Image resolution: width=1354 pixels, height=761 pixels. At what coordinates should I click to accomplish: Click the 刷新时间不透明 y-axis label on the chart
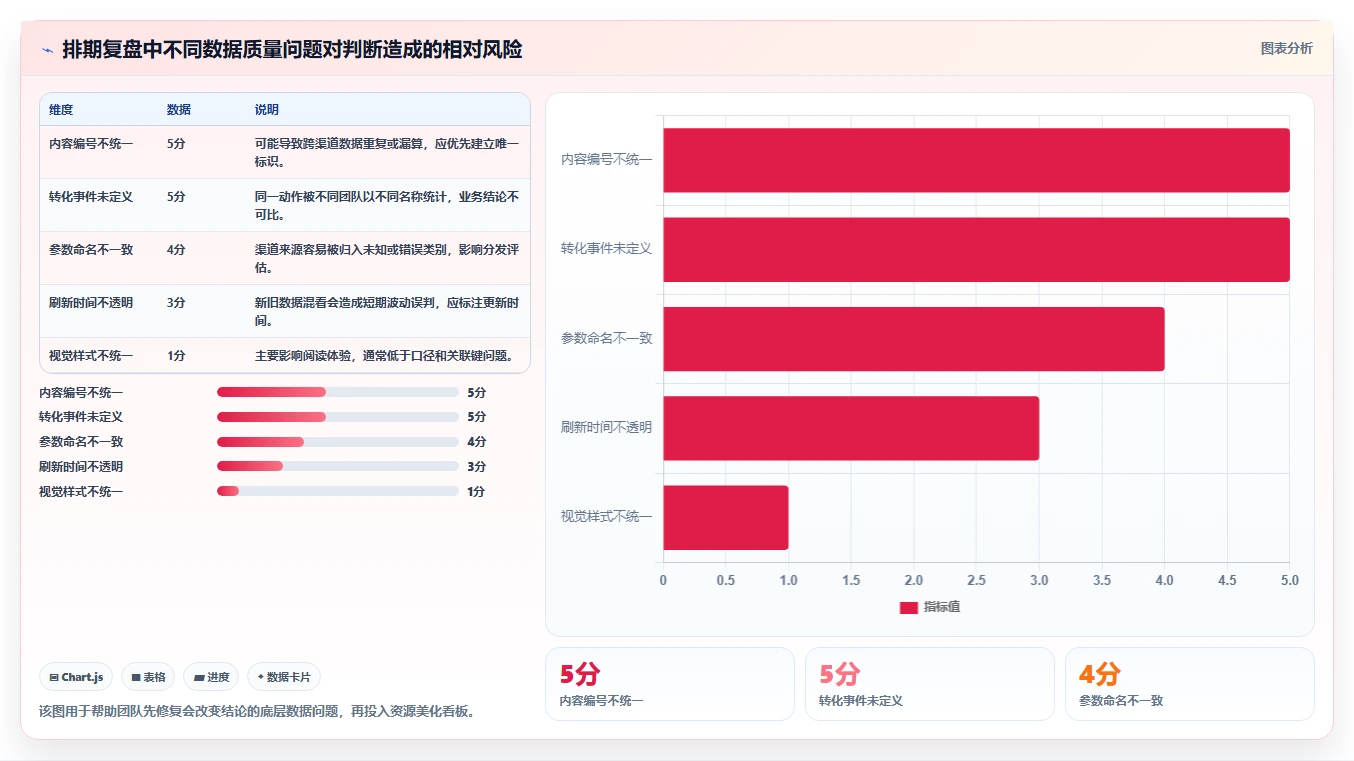[606, 427]
